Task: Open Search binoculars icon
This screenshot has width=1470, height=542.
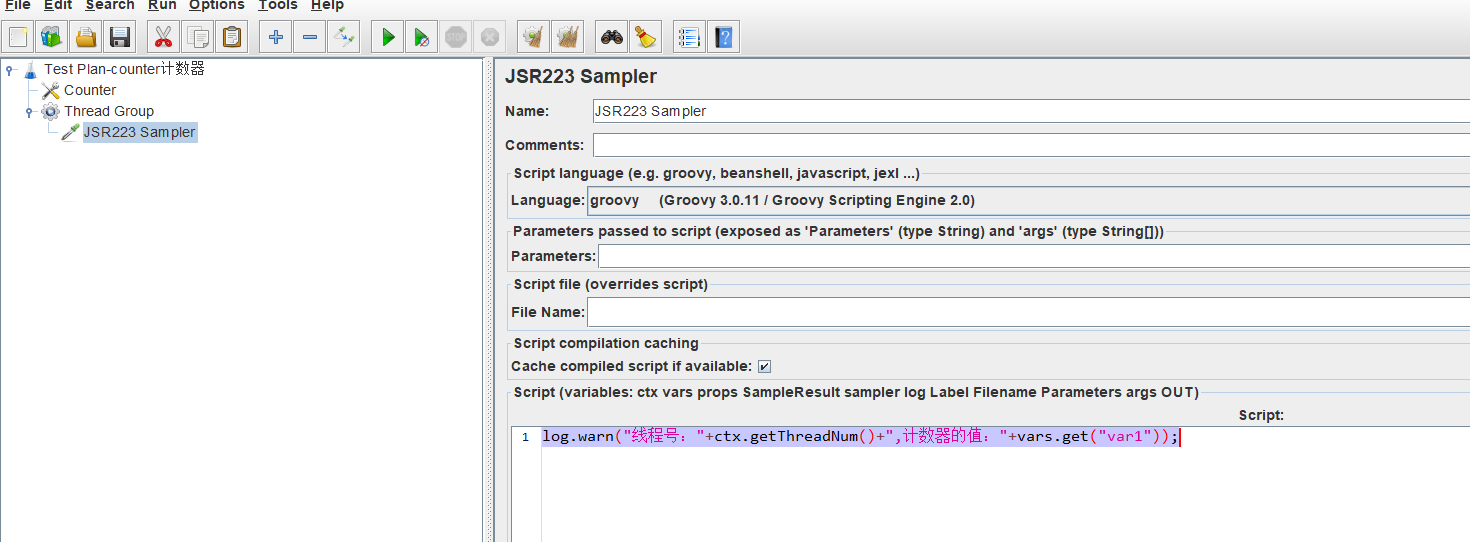Action: point(611,38)
